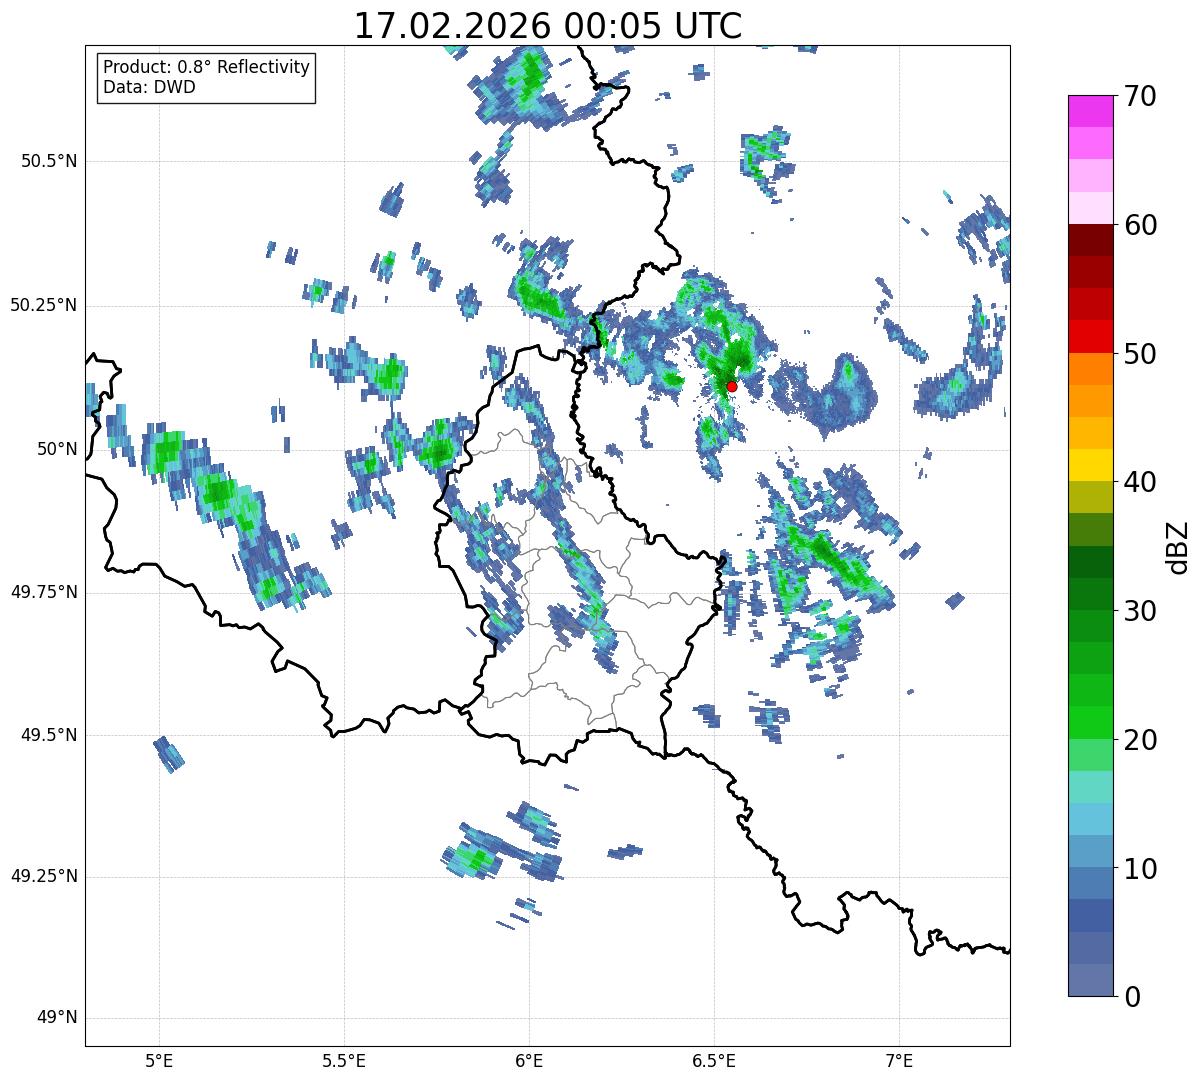Click the latitude label 49.25°N
This screenshot has height=1081, width=1202.
tap(44, 876)
